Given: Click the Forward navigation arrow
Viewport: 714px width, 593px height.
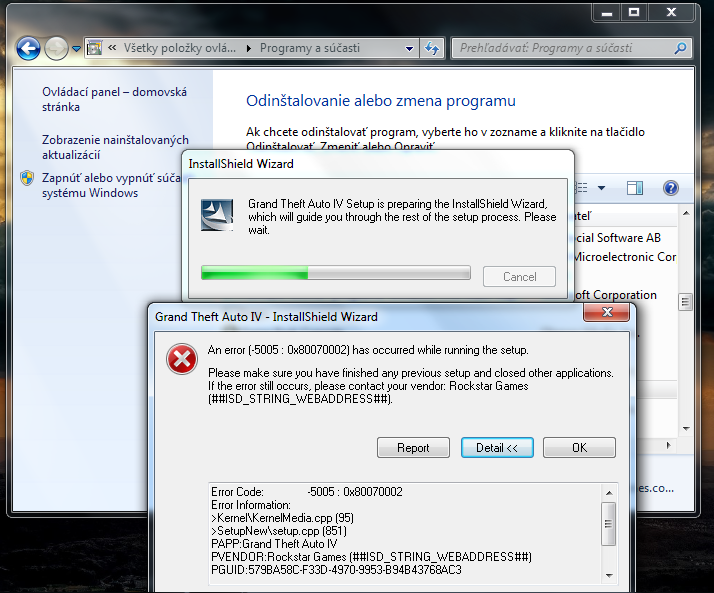Looking at the screenshot, I should click(57, 48).
